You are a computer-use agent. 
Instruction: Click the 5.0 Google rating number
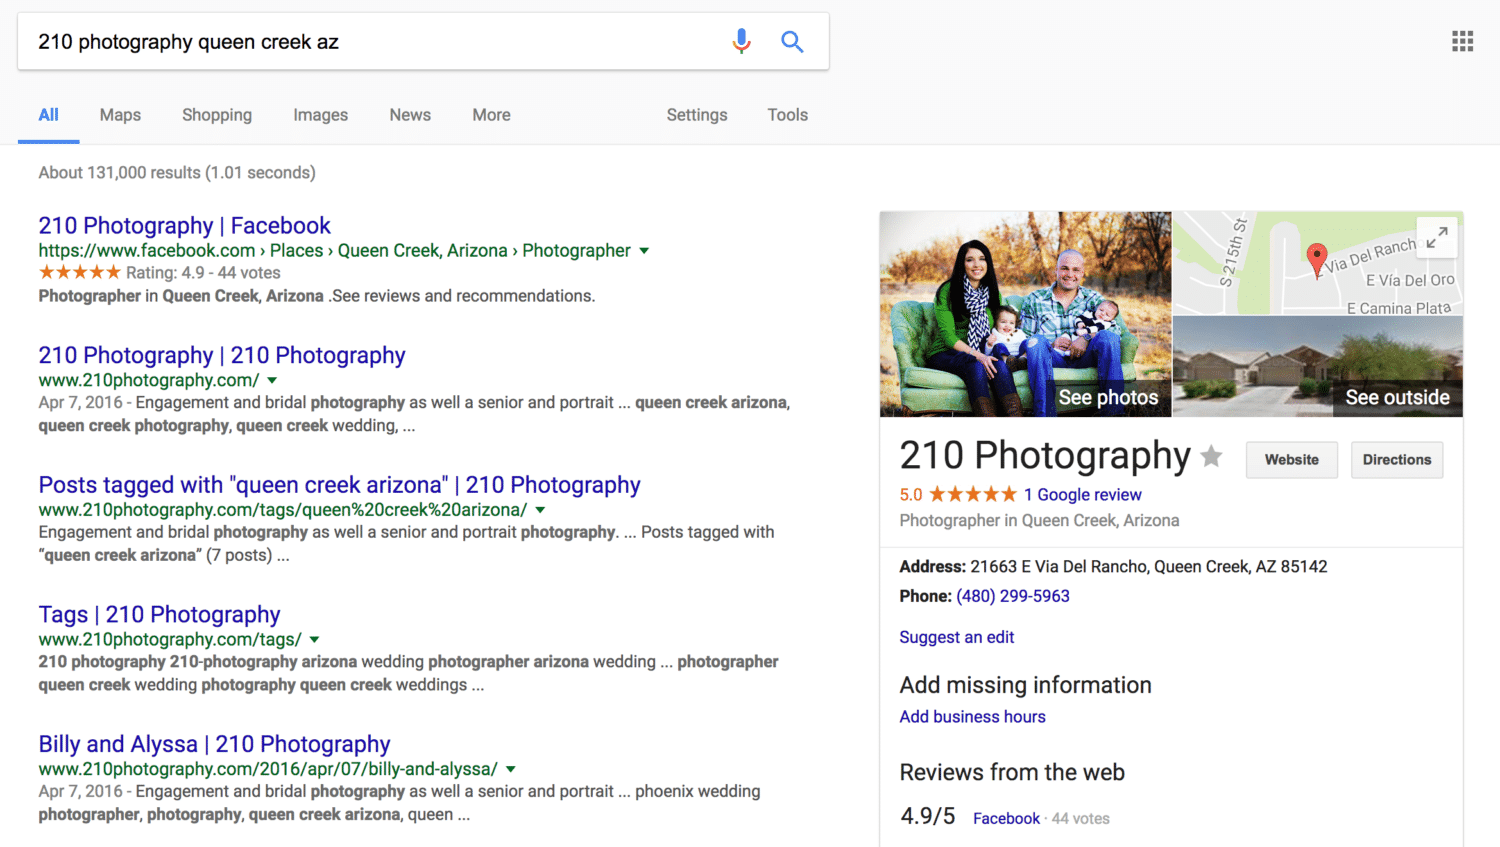910,495
